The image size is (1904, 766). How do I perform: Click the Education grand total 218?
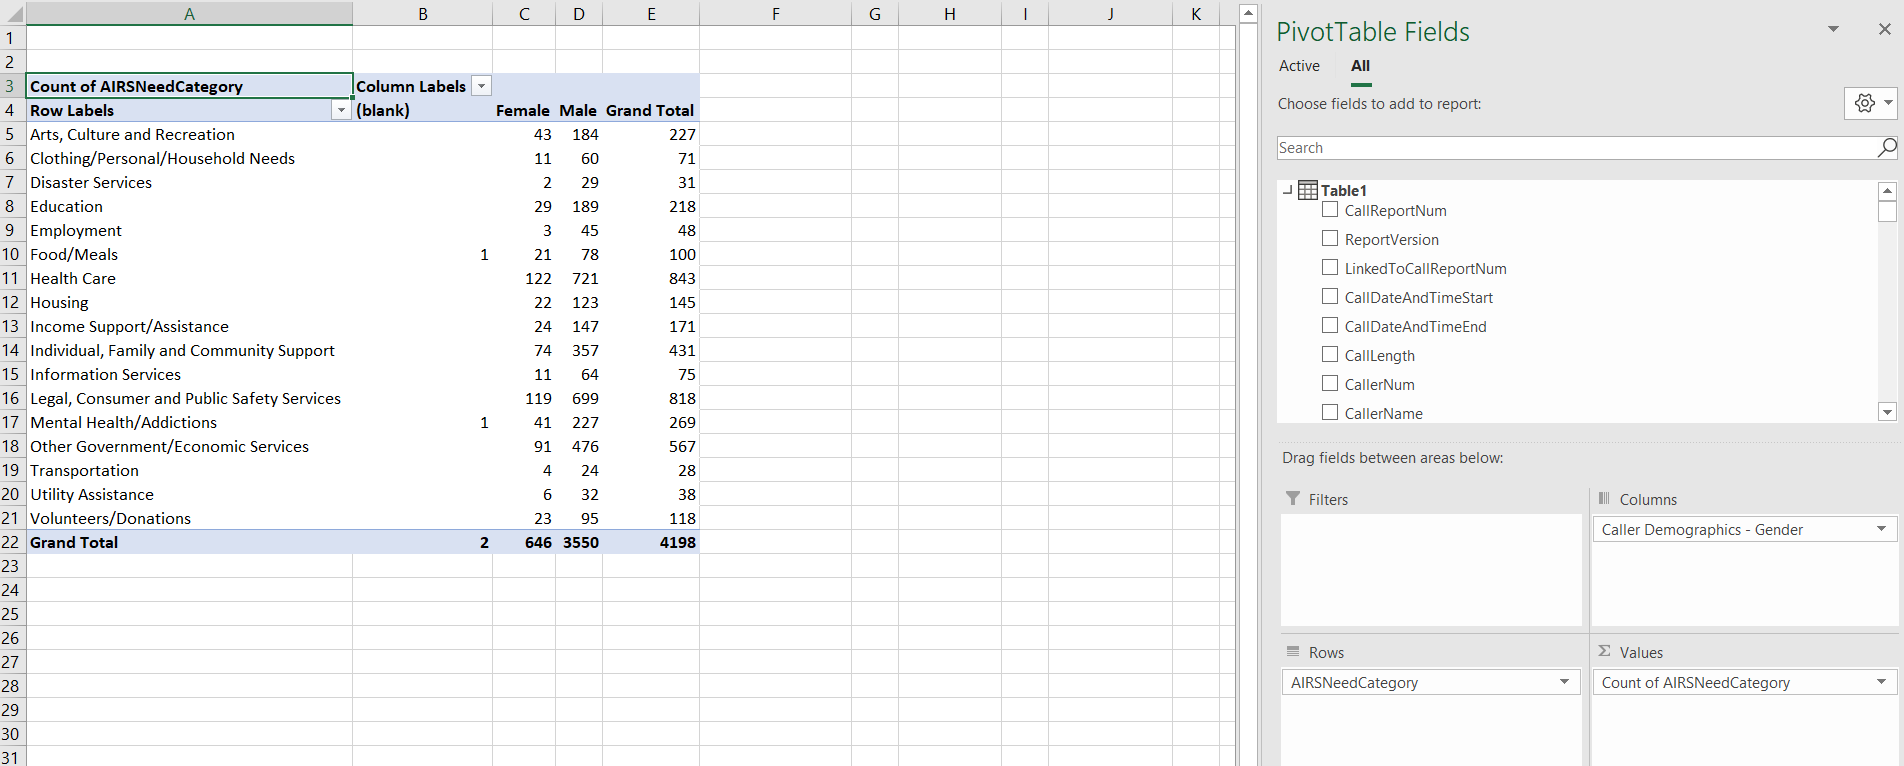651,206
